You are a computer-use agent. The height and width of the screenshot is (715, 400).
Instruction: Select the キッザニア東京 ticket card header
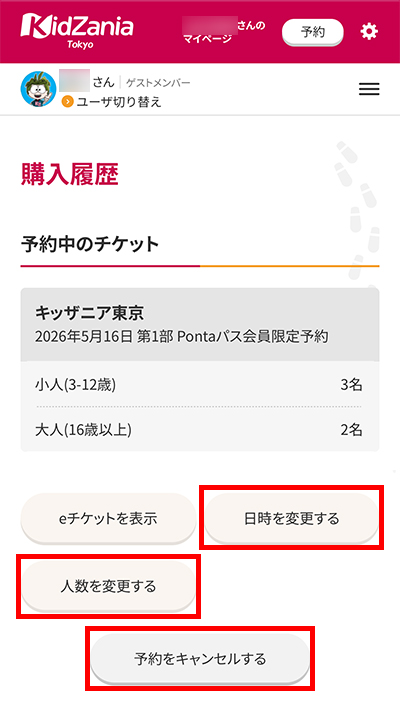pyautogui.click(x=200, y=325)
